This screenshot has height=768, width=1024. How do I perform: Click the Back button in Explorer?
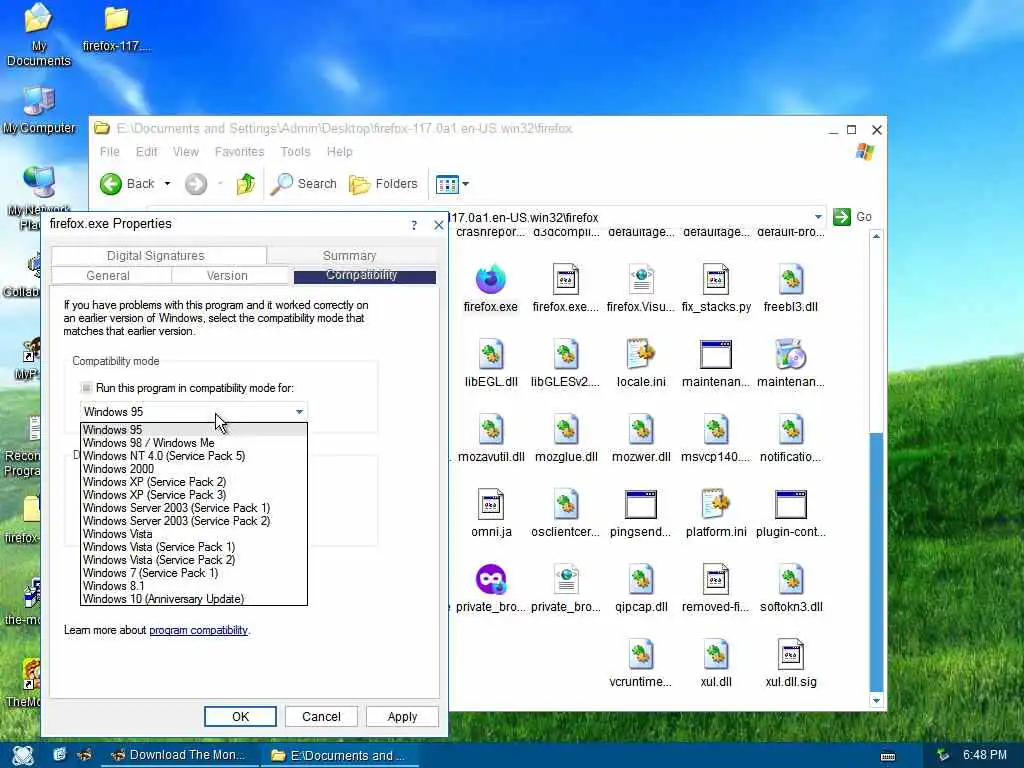(x=127, y=184)
